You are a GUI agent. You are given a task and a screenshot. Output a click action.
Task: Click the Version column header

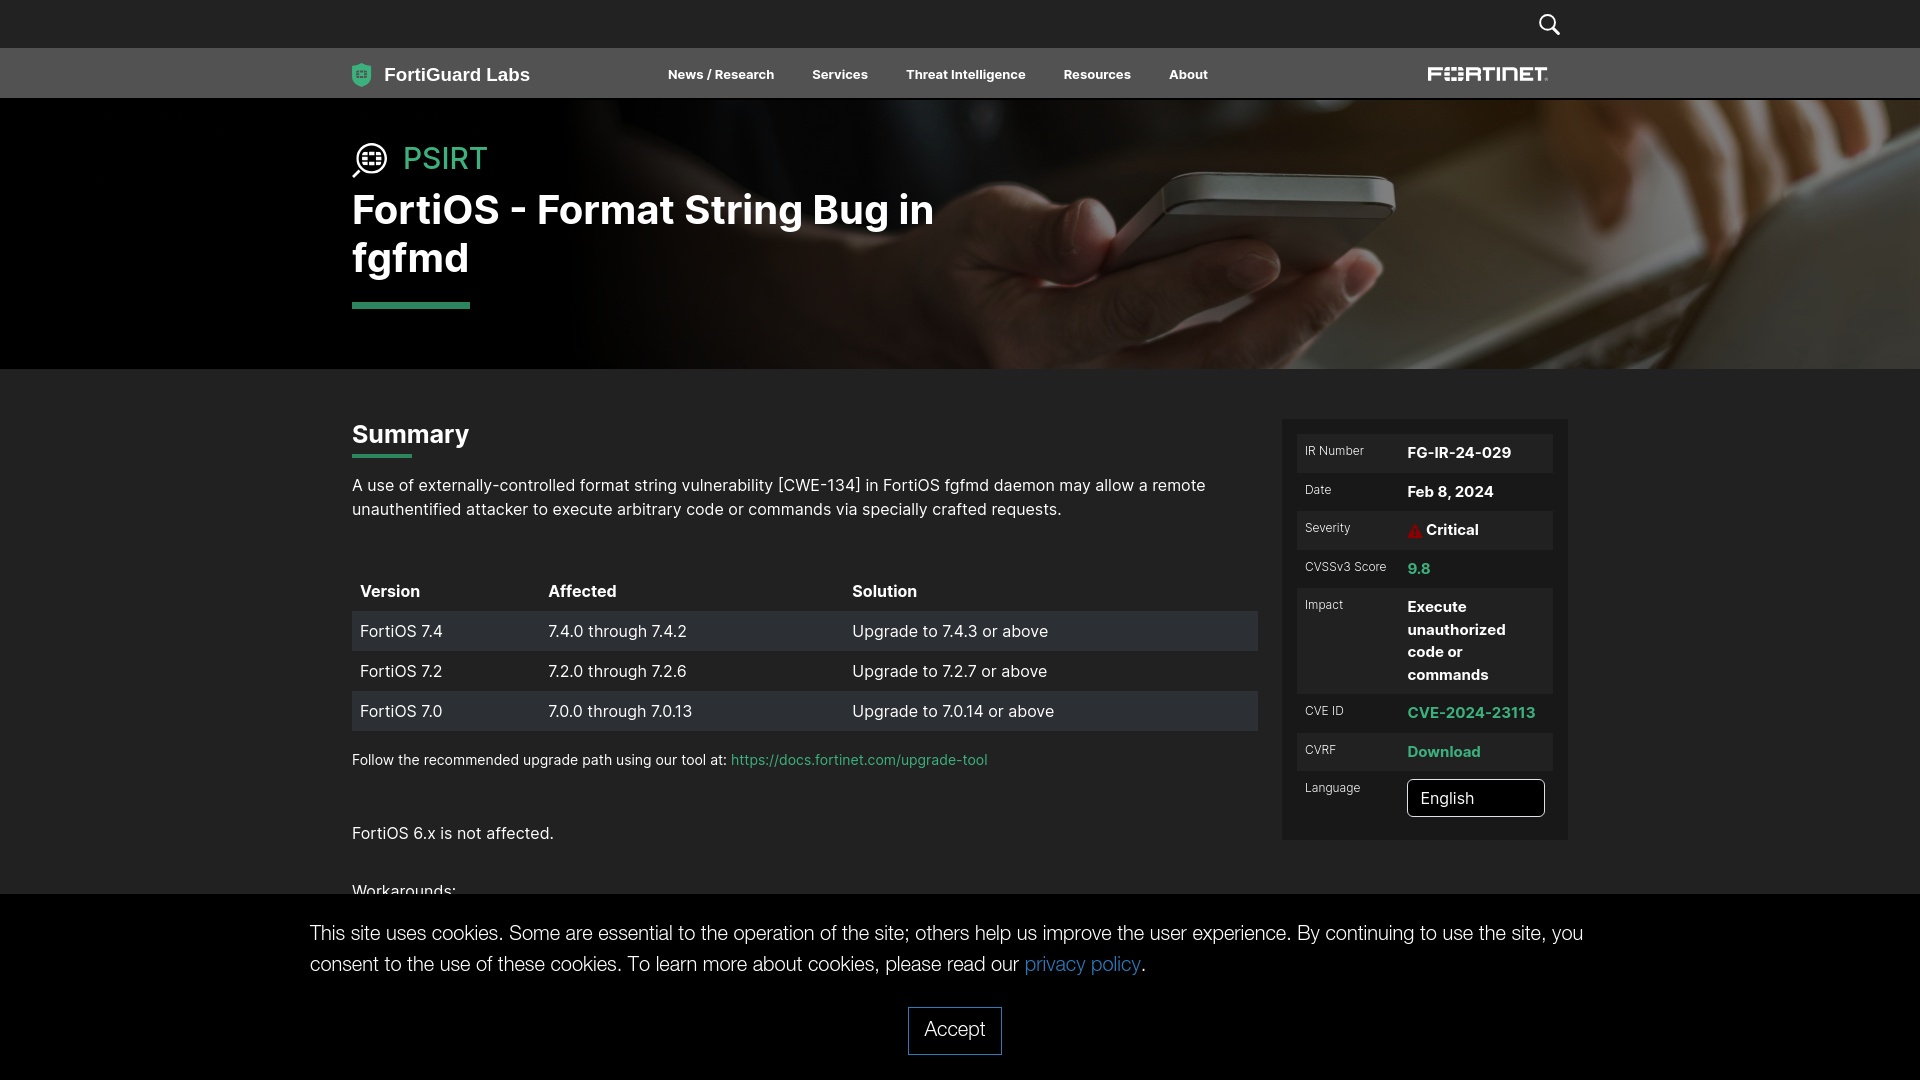click(390, 592)
